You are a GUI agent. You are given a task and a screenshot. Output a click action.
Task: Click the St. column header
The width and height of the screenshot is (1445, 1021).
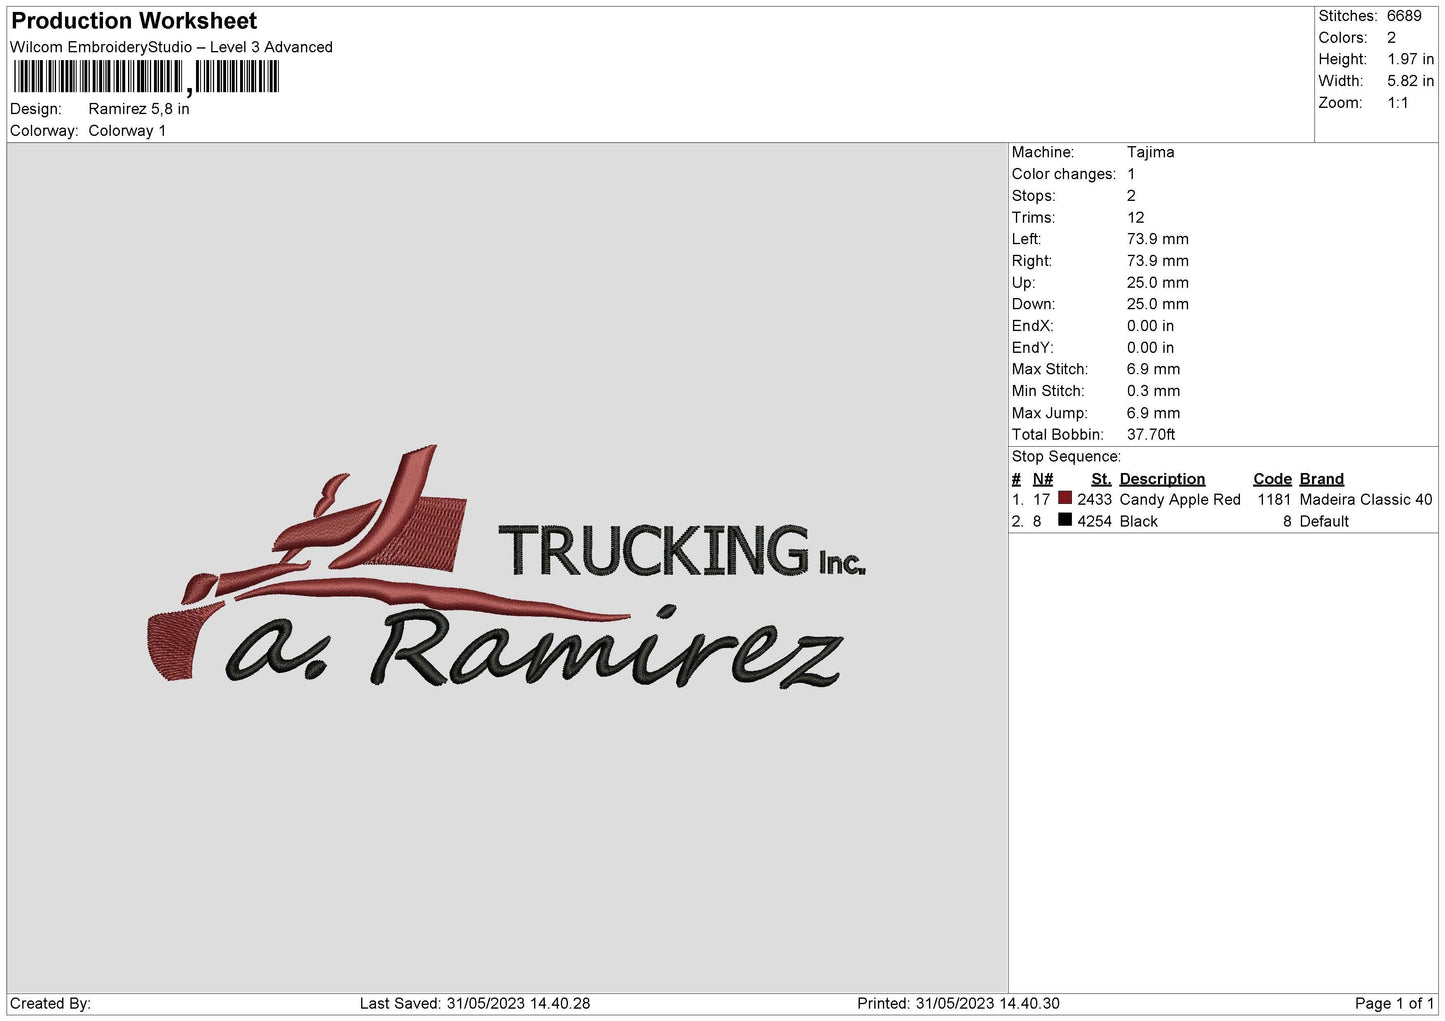[x=1101, y=479]
